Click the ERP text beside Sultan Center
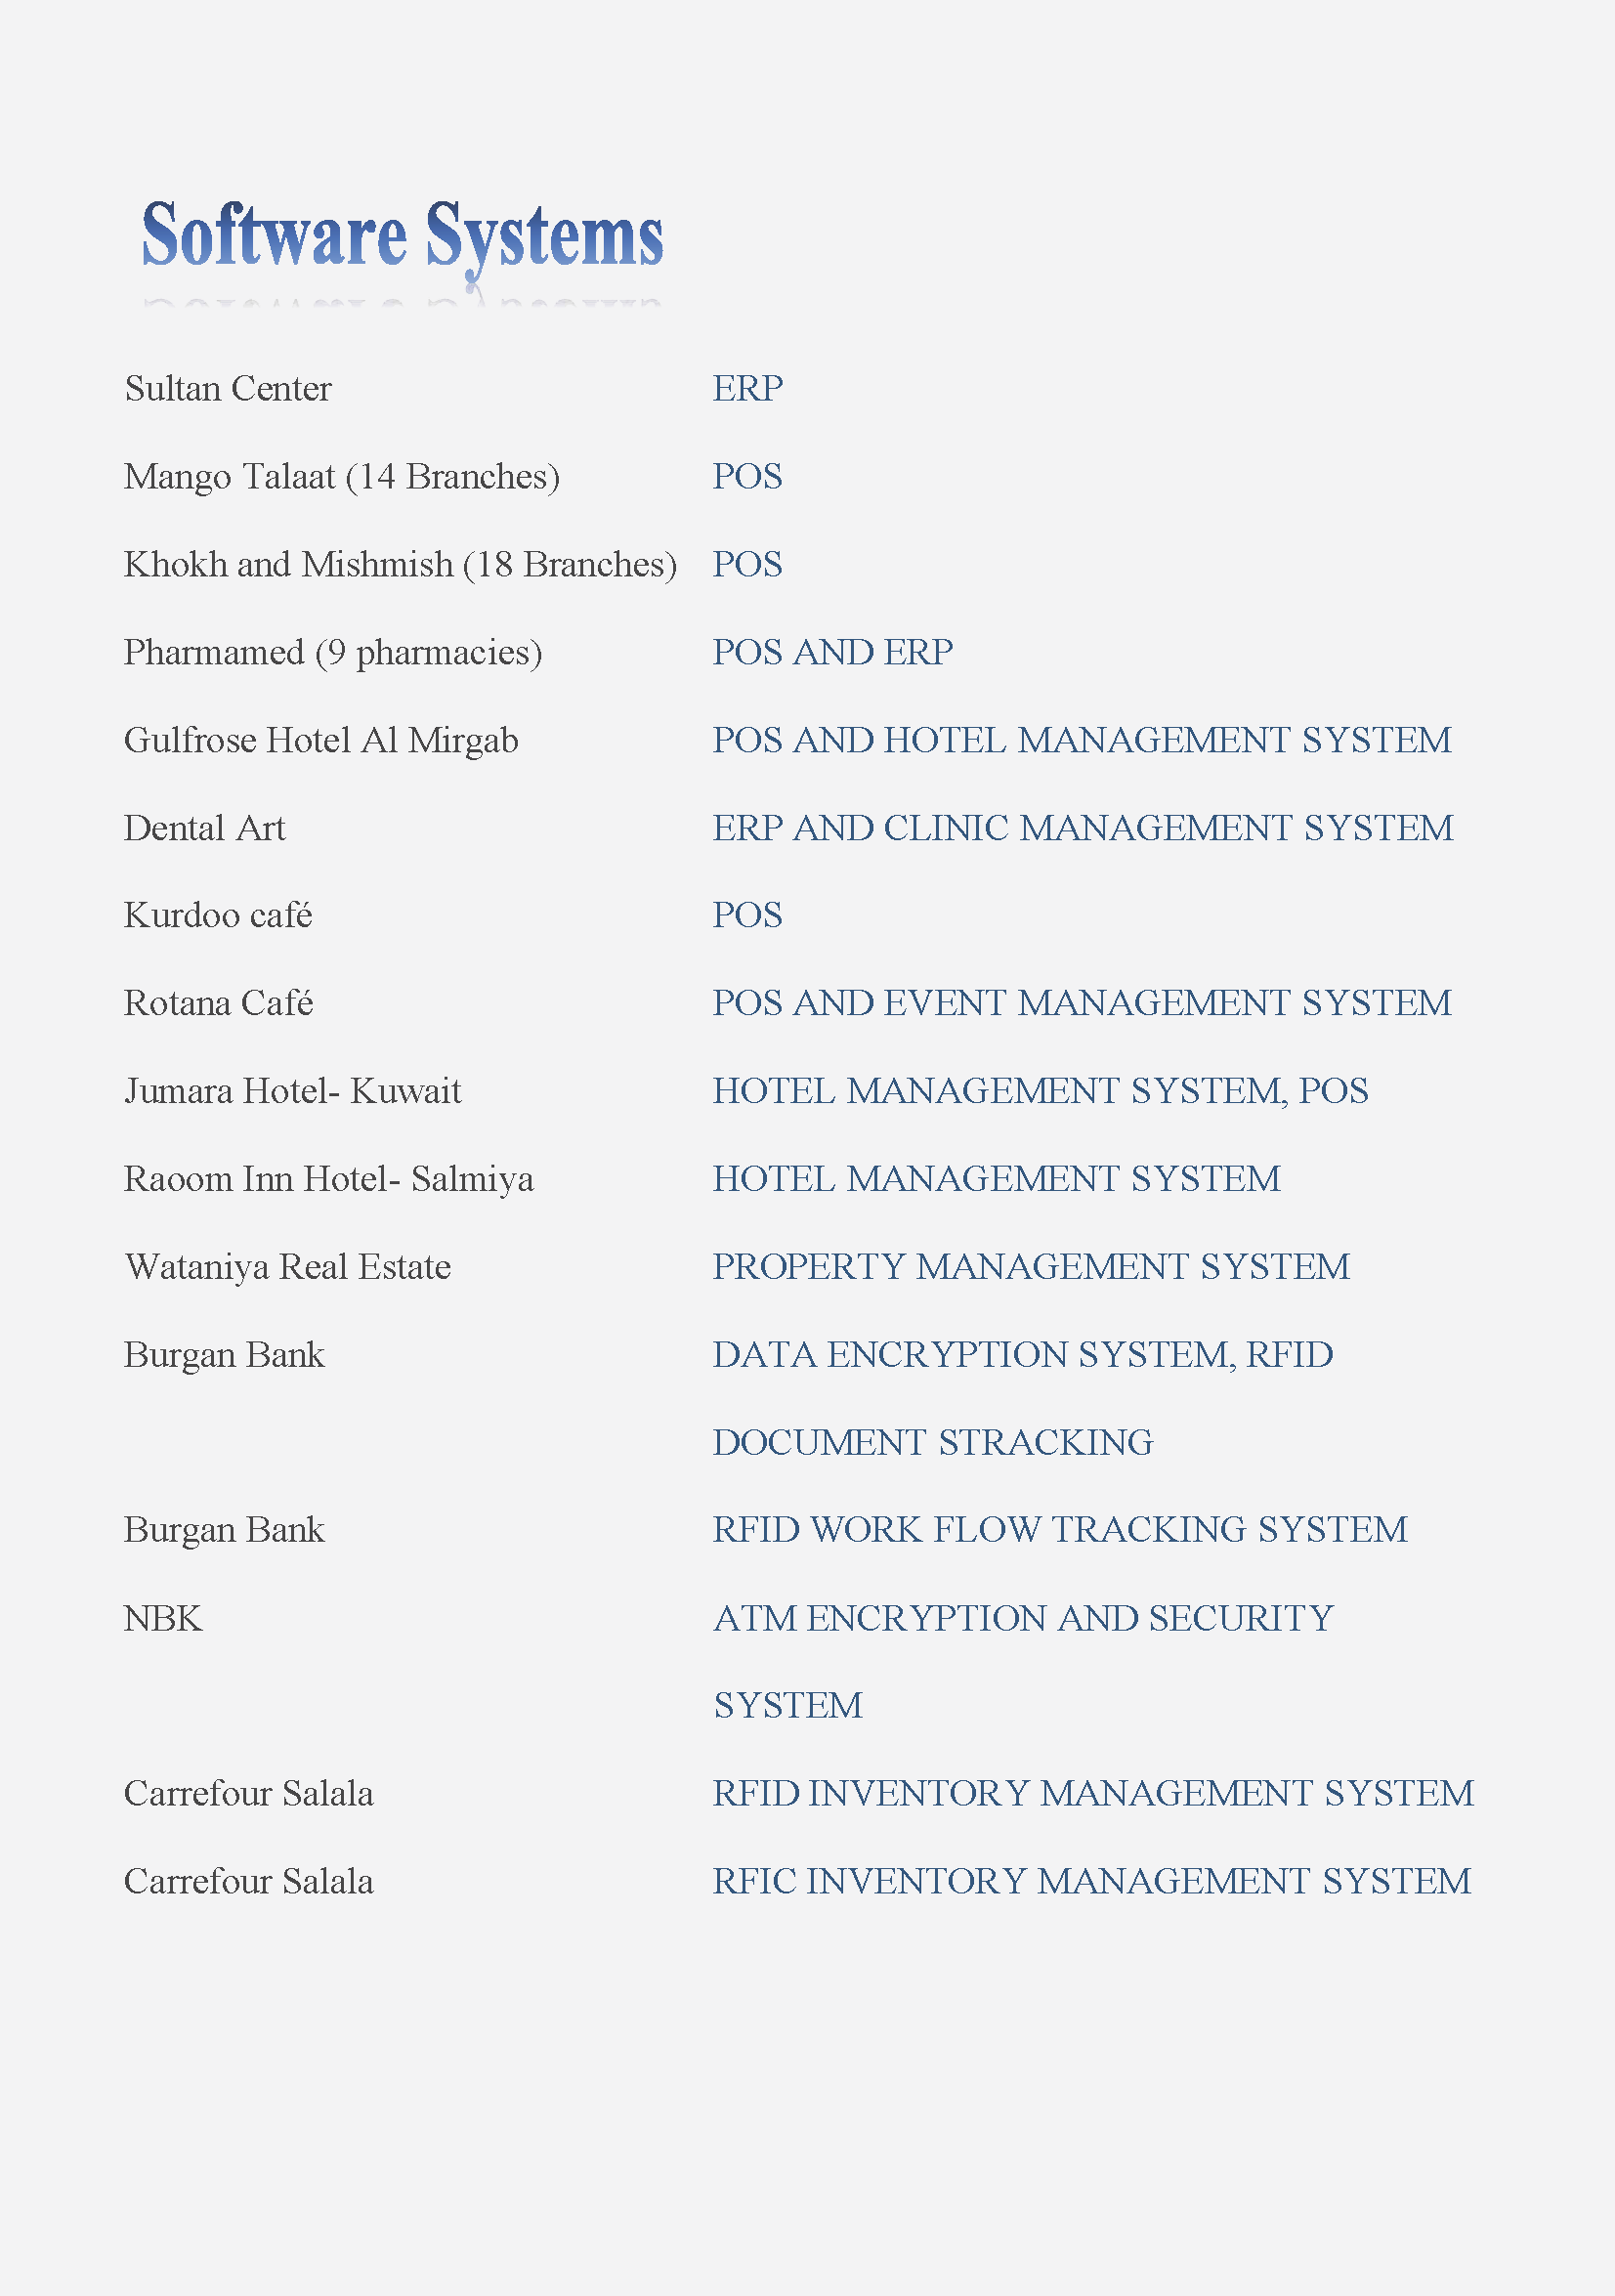The width and height of the screenshot is (1615, 2296). 747,388
